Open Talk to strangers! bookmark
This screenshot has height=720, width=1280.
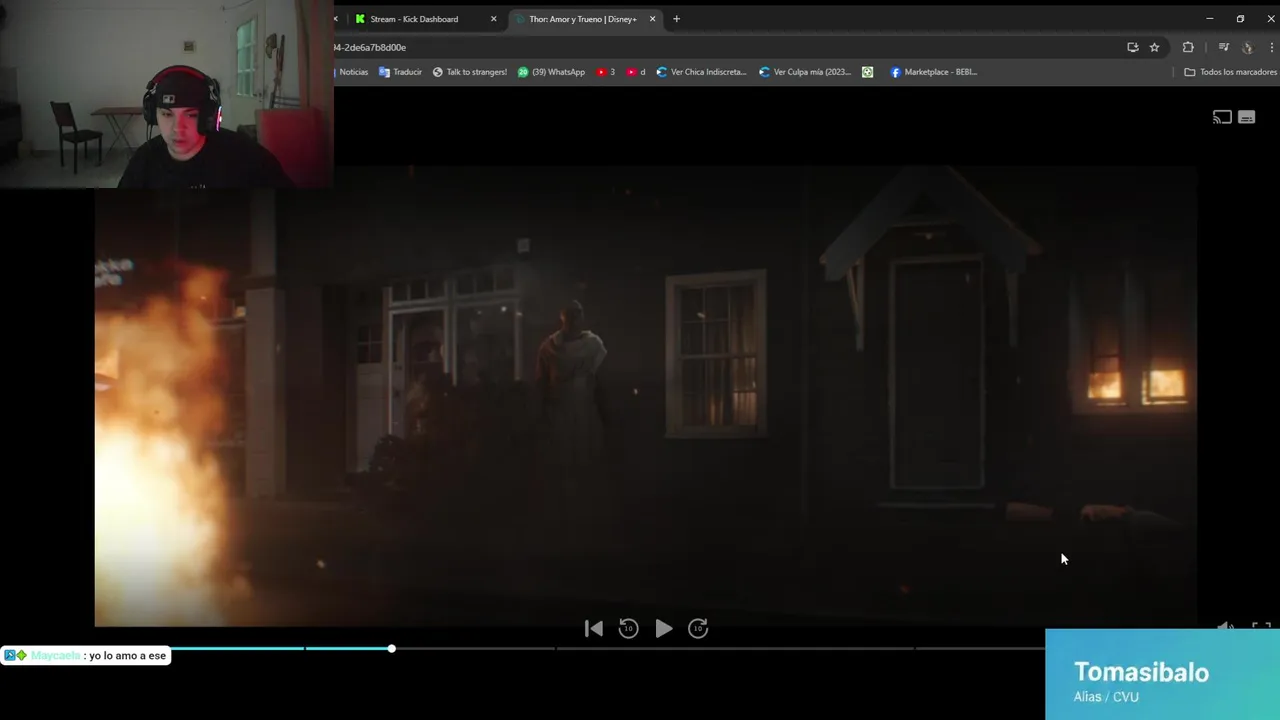pos(469,72)
